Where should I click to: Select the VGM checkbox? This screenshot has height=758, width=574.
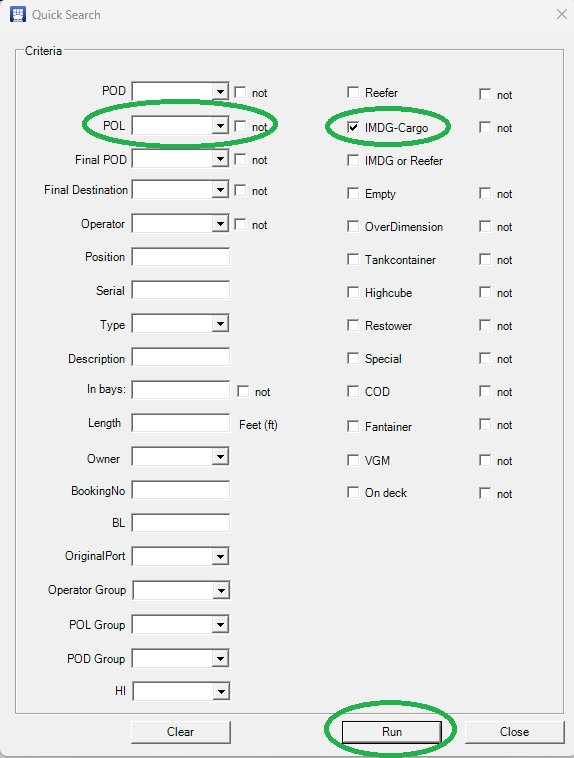pos(353,460)
